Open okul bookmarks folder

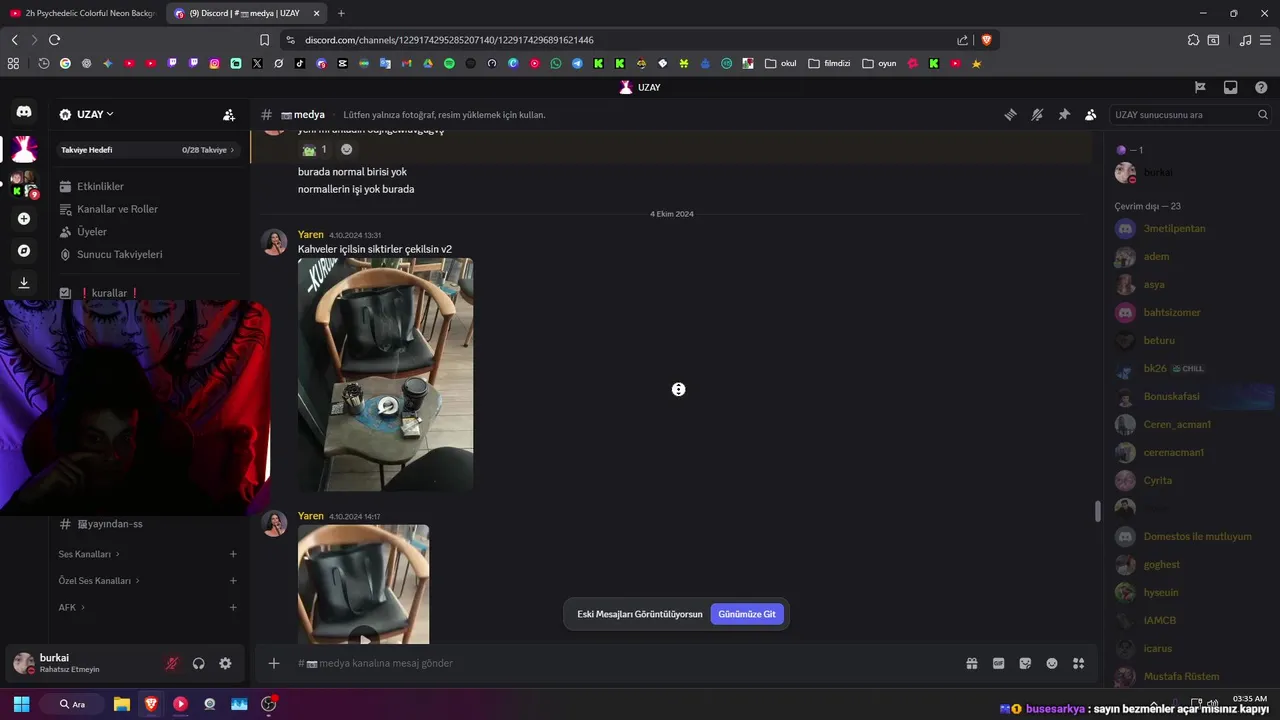[x=781, y=63]
